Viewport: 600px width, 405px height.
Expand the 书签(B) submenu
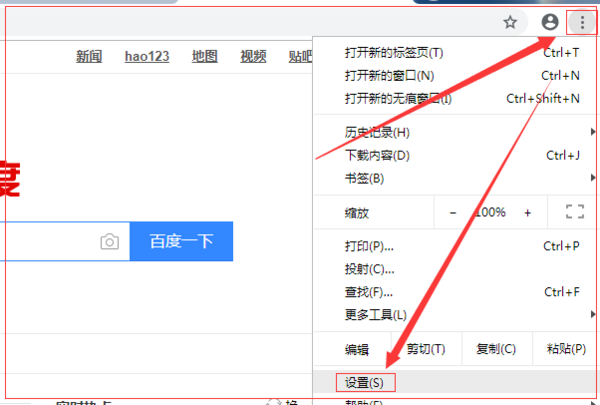point(364,178)
